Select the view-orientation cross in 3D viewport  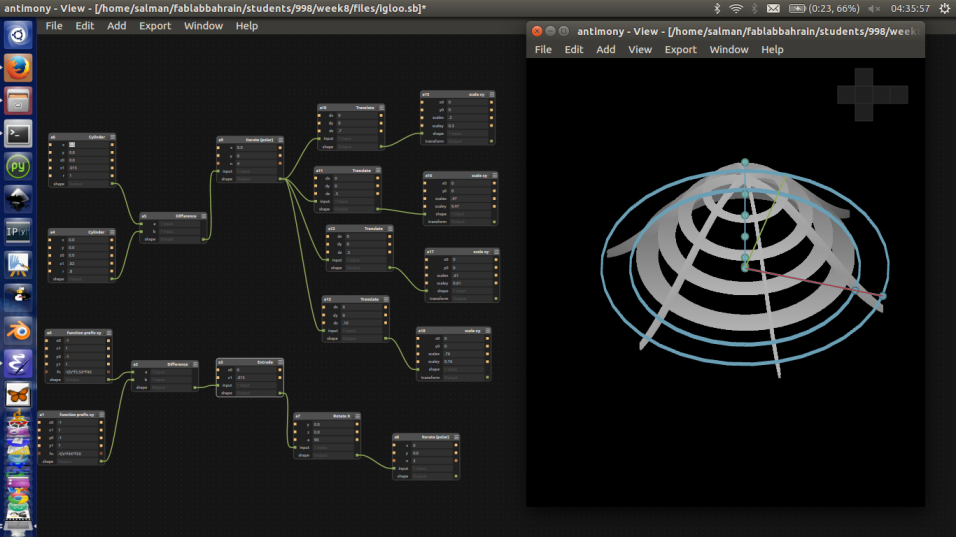pos(872,94)
